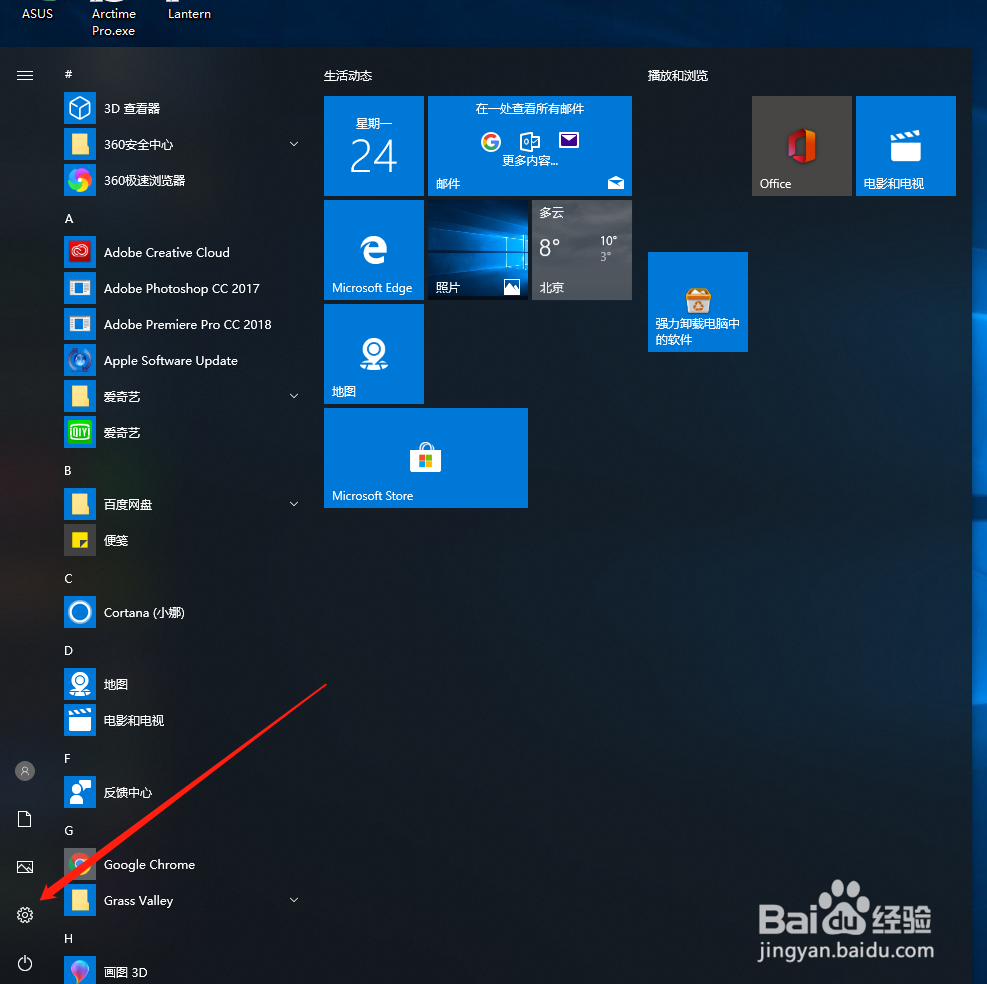Open 反馈中心 feedback hub
987x984 pixels.
click(181, 792)
